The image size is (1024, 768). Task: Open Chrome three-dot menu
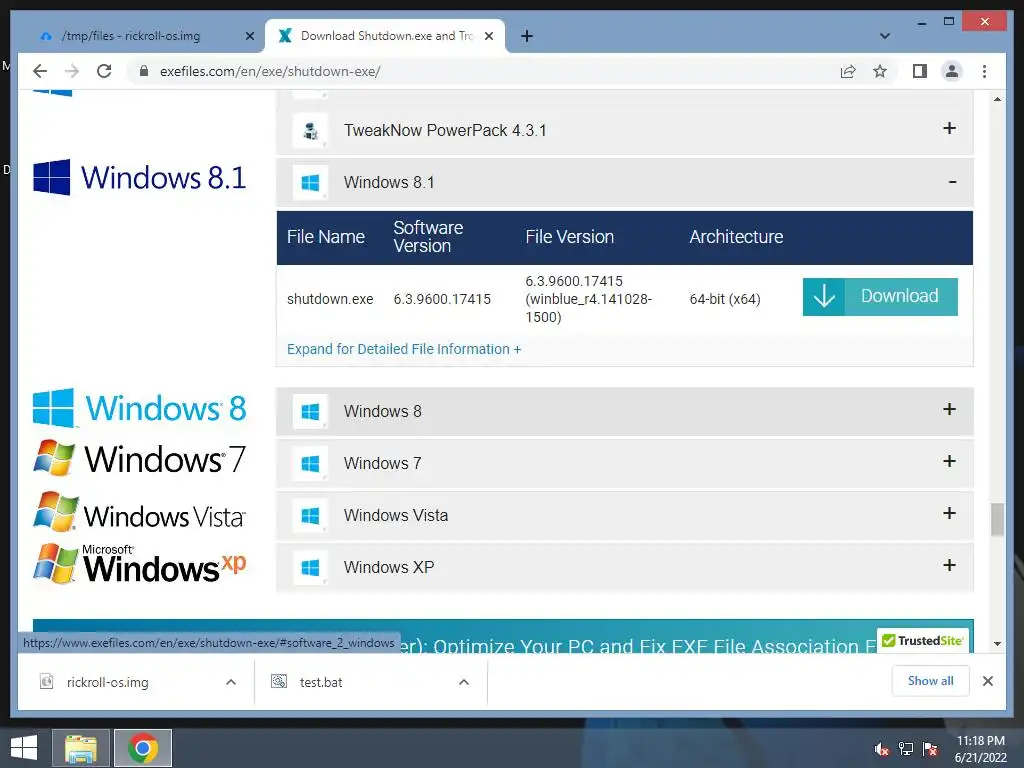pyautogui.click(x=984, y=71)
